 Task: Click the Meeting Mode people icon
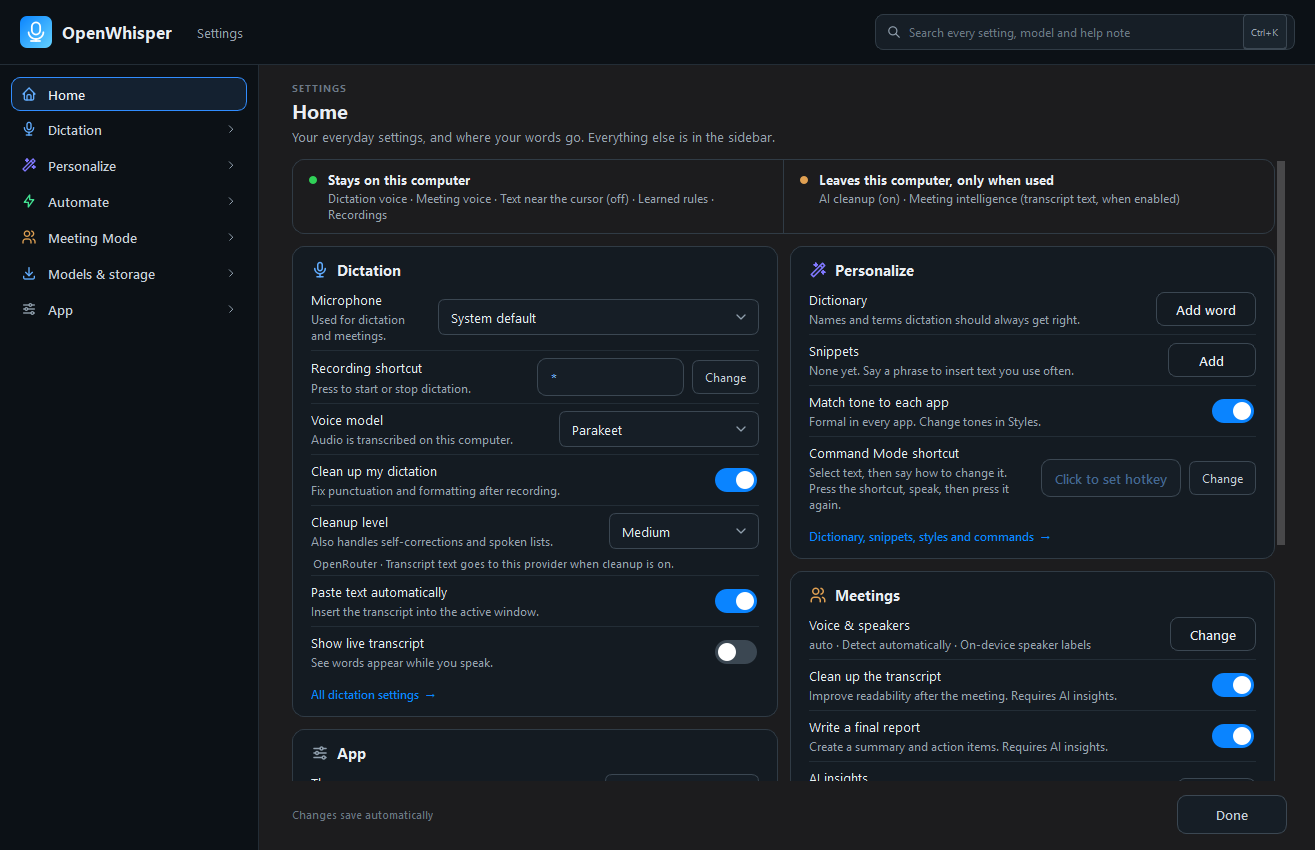point(29,238)
